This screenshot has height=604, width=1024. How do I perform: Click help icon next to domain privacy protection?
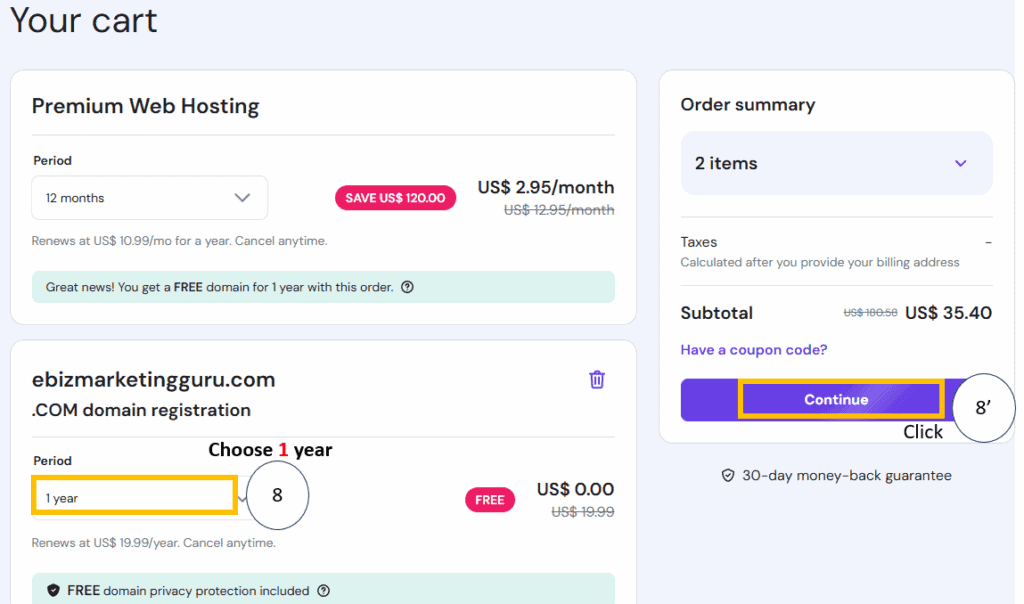pyautogui.click(x=323, y=590)
